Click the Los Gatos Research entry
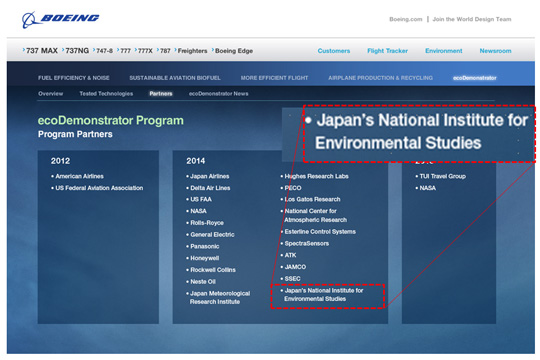Image resolution: width=540 pixels, height=360 pixels. (x=312, y=199)
